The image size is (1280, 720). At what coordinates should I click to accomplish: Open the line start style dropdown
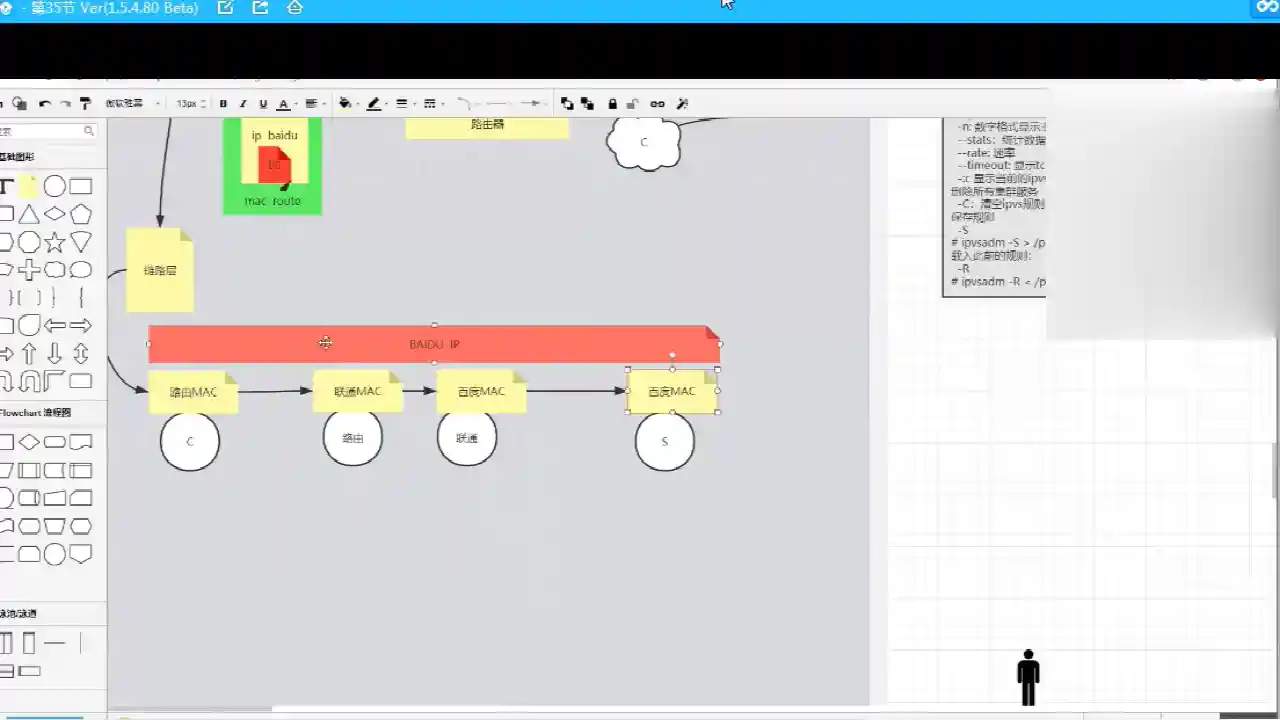[497, 104]
